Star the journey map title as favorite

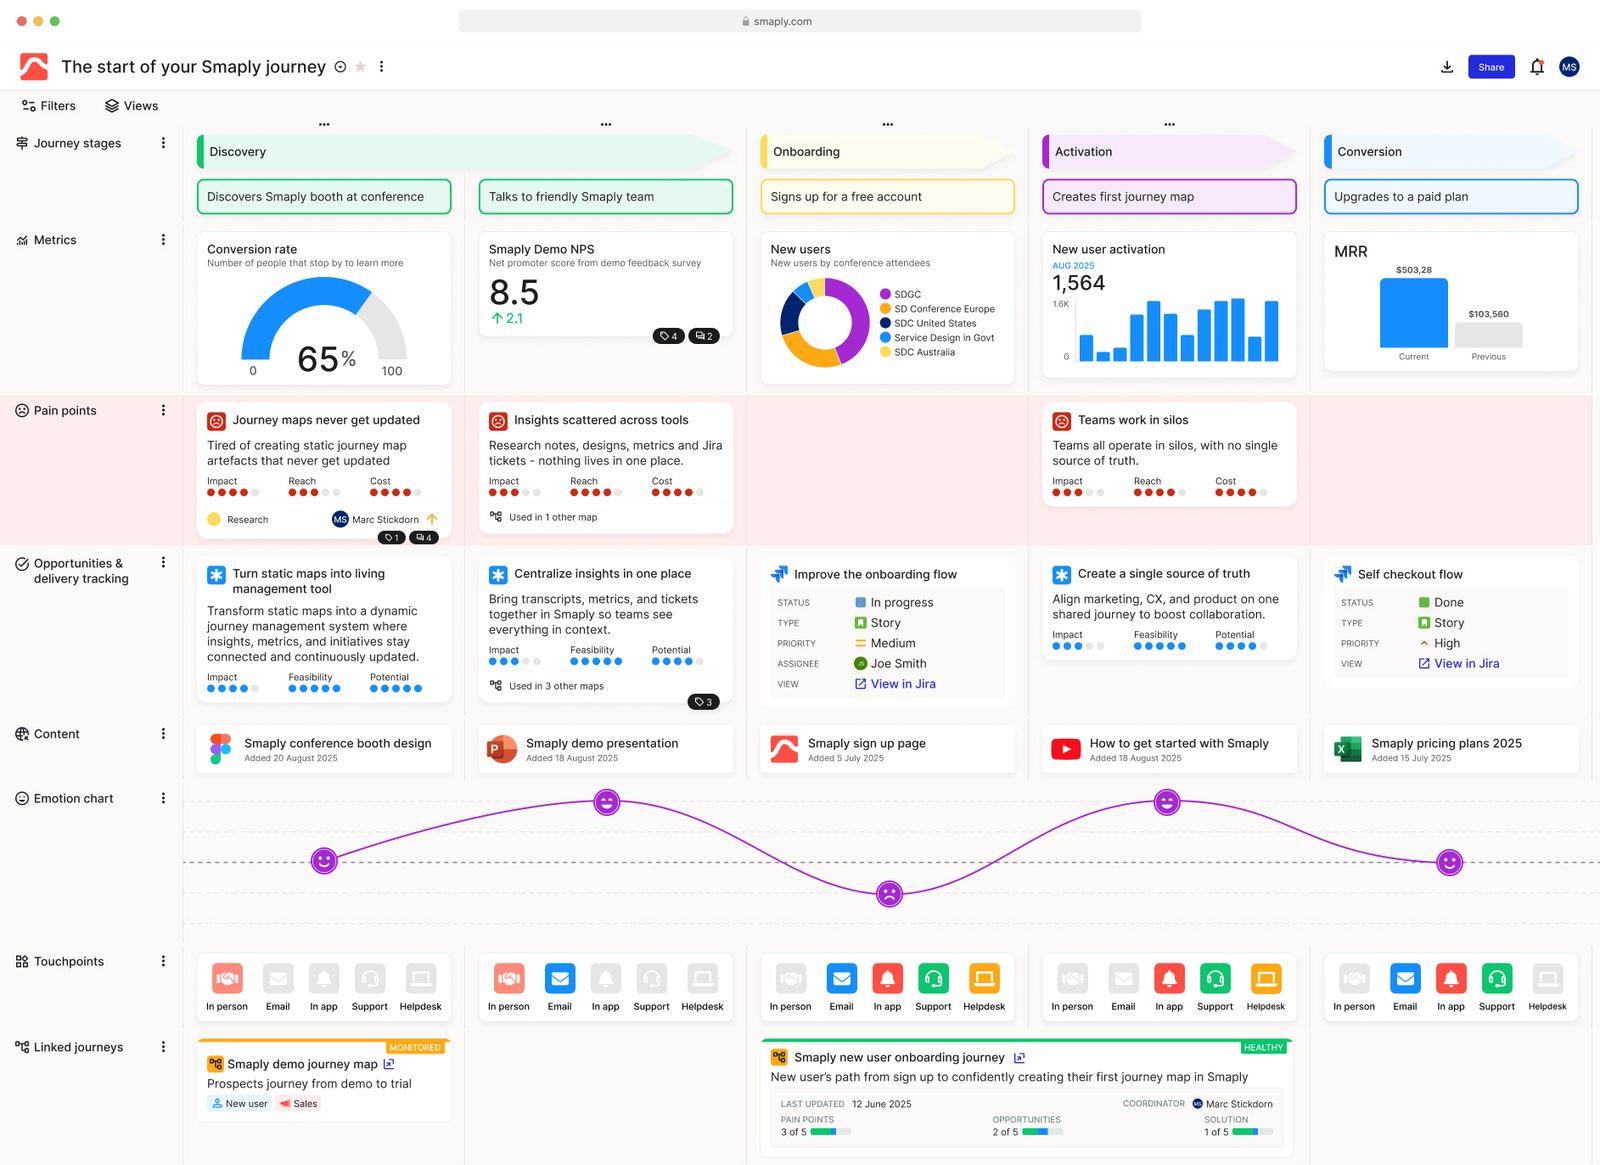point(359,66)
